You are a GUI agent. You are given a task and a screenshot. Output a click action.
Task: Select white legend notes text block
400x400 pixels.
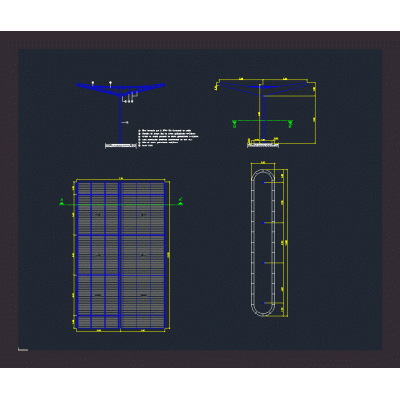[x=169, y=138]
